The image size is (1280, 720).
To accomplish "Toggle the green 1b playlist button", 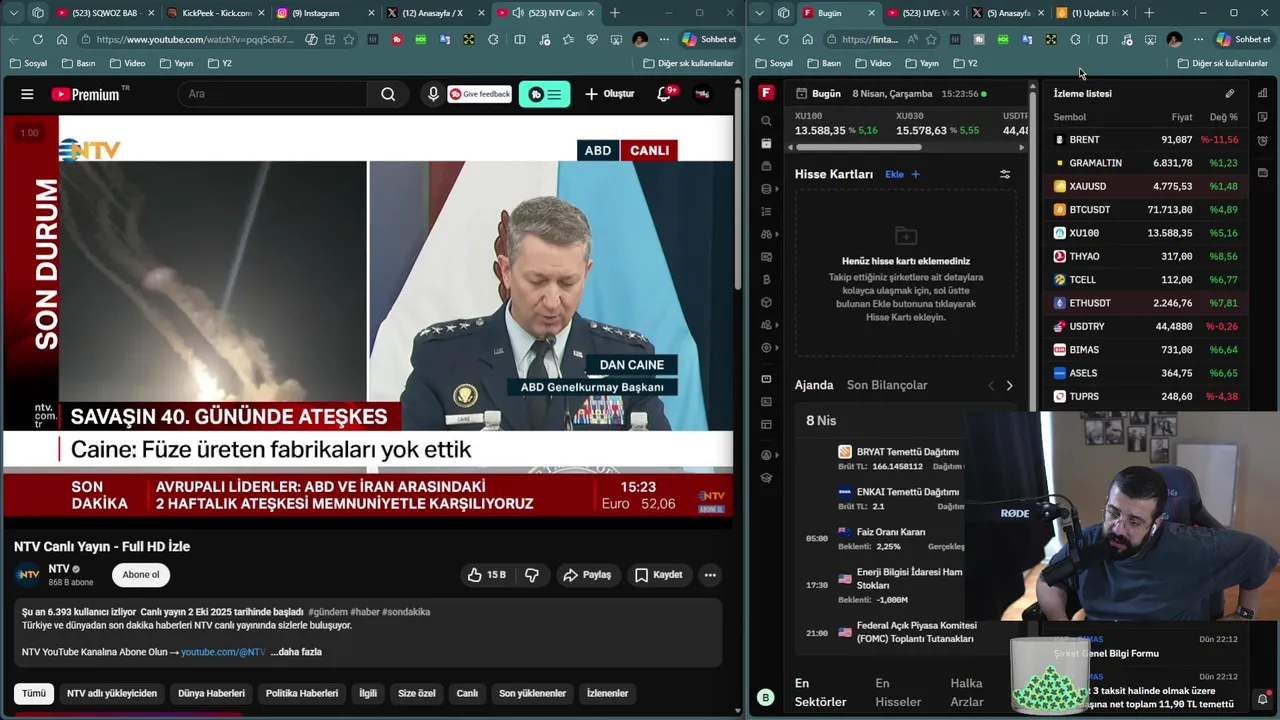I will click(544, 94).
